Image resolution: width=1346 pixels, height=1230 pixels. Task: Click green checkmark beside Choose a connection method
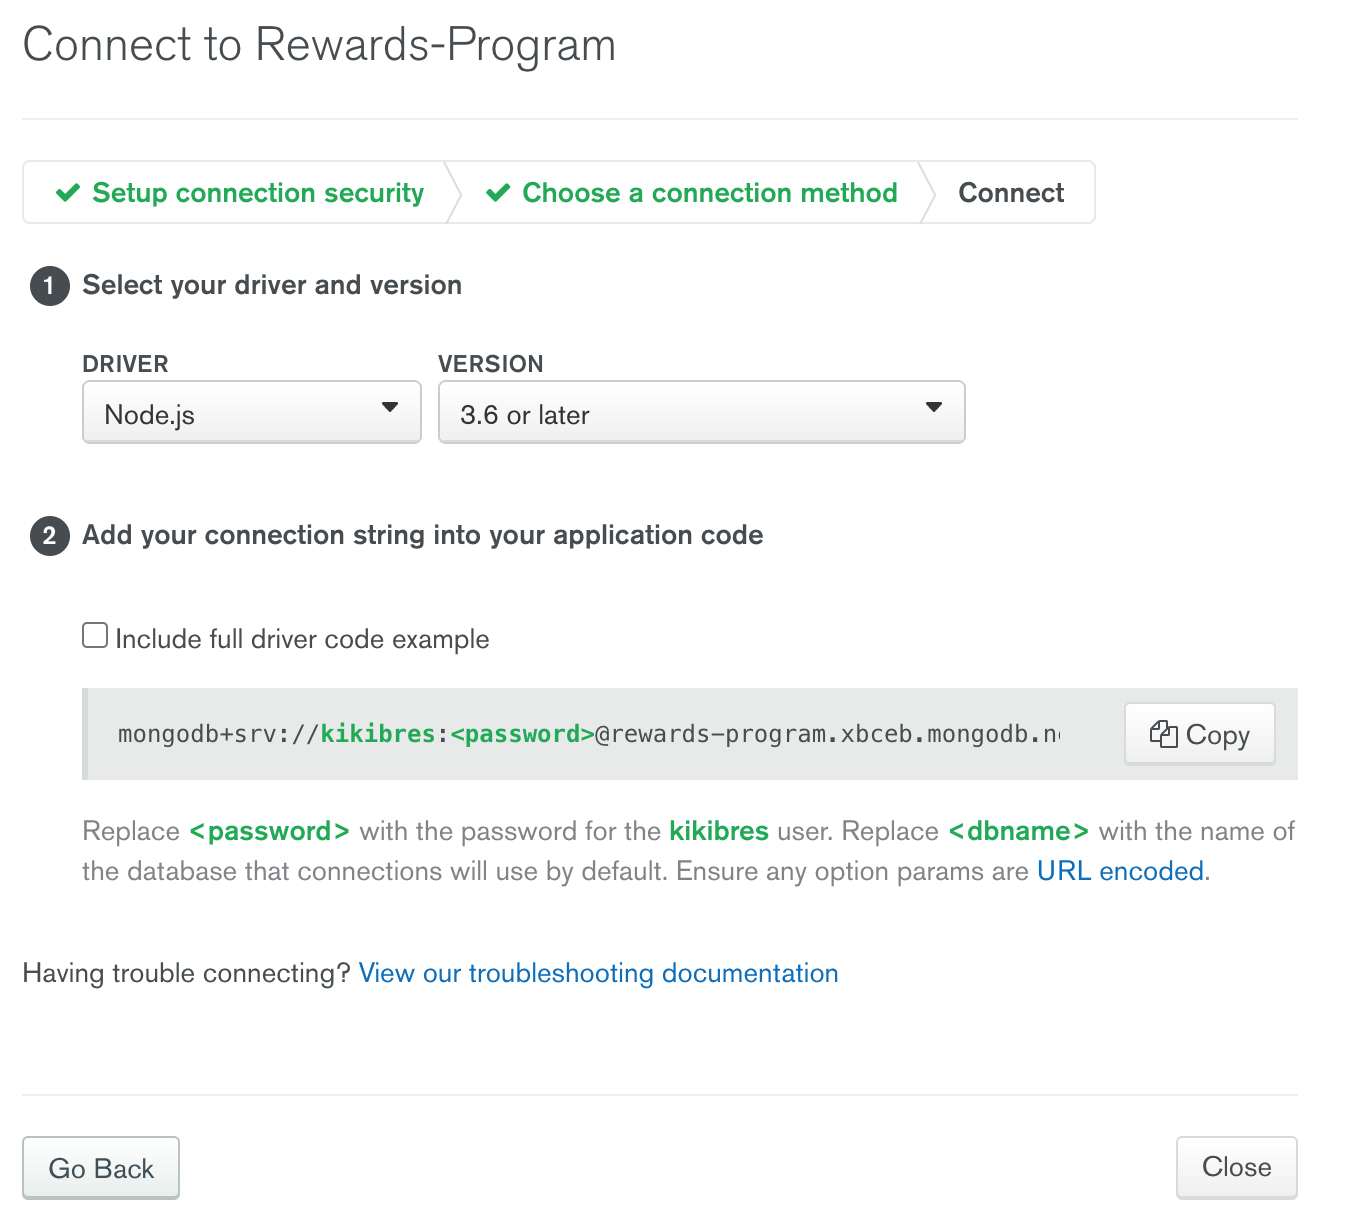pos(498,192)
